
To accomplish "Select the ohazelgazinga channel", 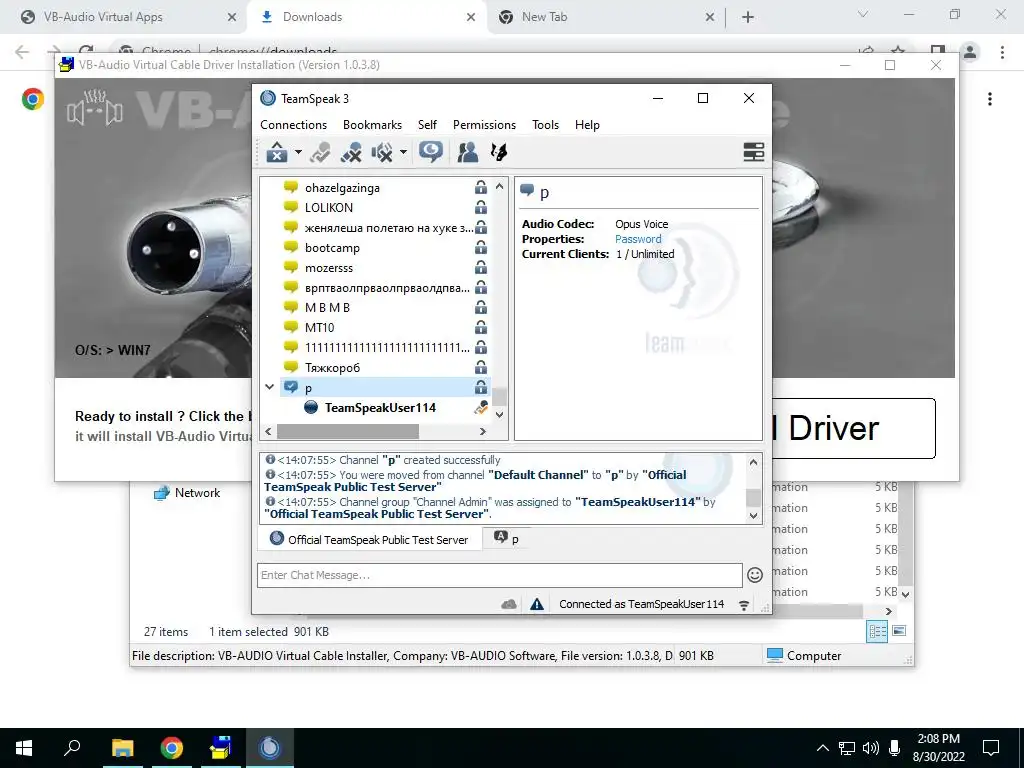I will pyautogui.click(x=342, y=187).
